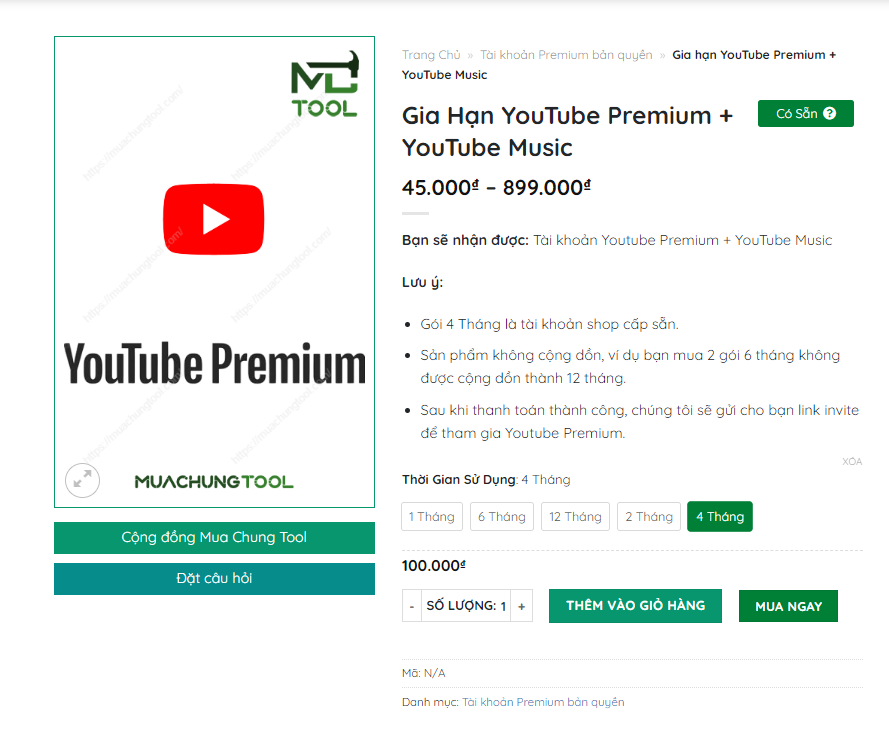Click the red YouTube play logo
The height and width of the screenshot is (737, 889).
(214, 219)
